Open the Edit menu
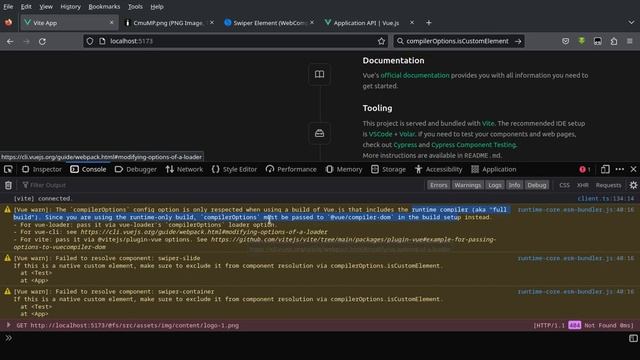640x360 pixels. (26, 7)
